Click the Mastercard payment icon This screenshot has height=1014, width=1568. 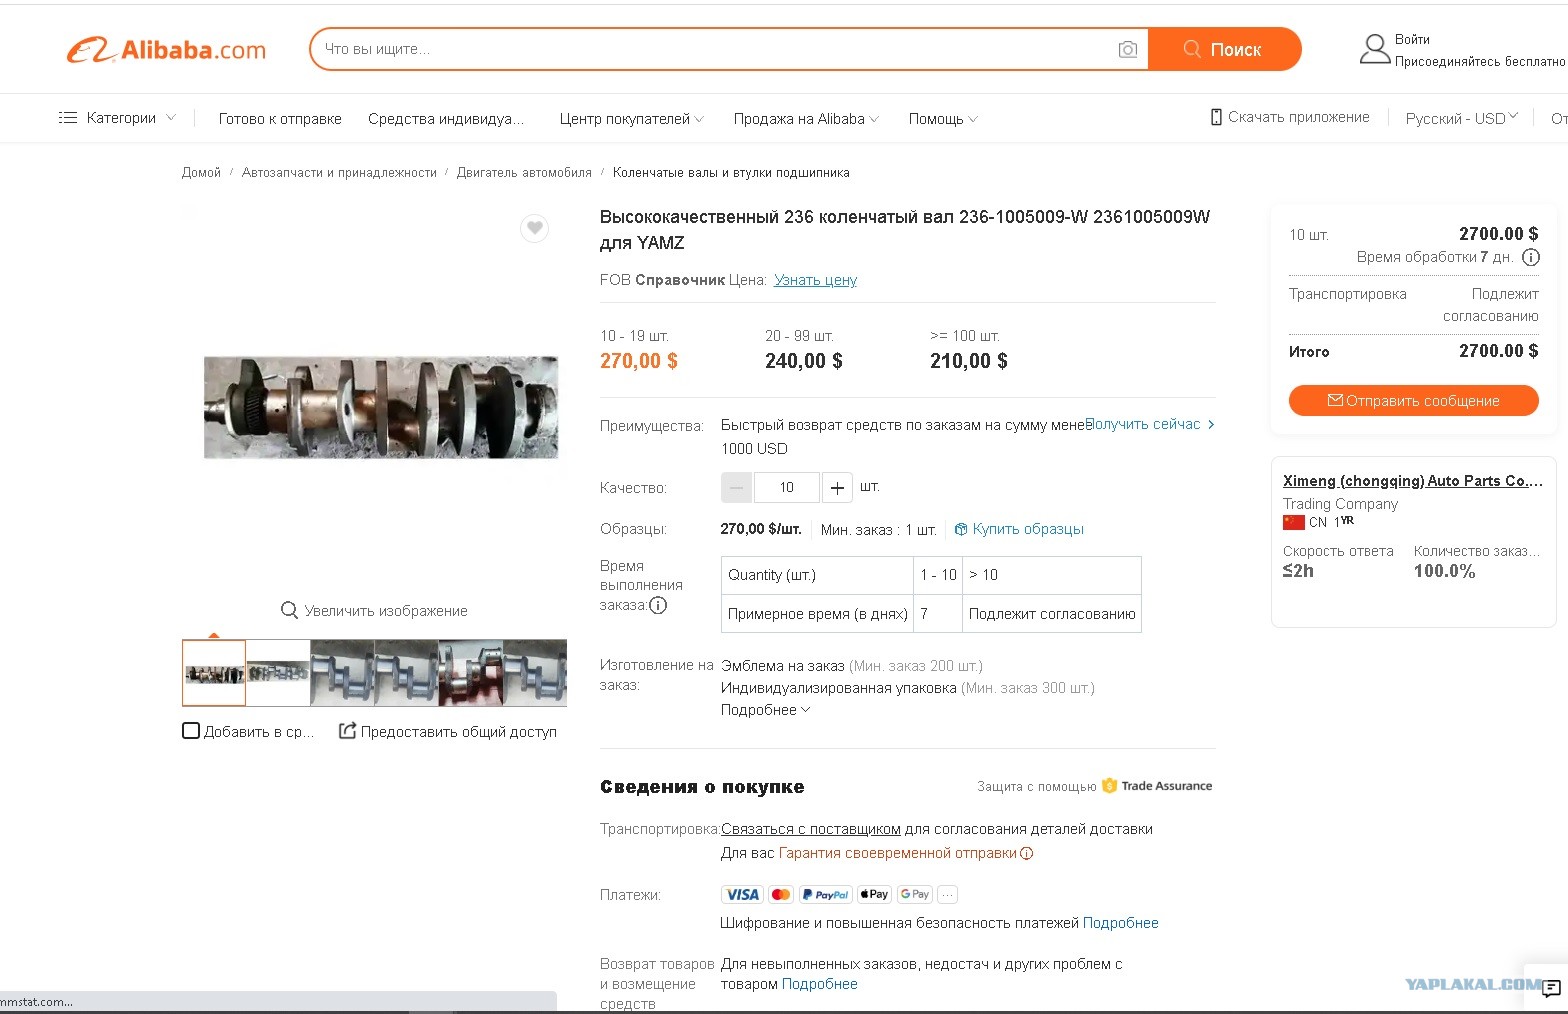781,894
